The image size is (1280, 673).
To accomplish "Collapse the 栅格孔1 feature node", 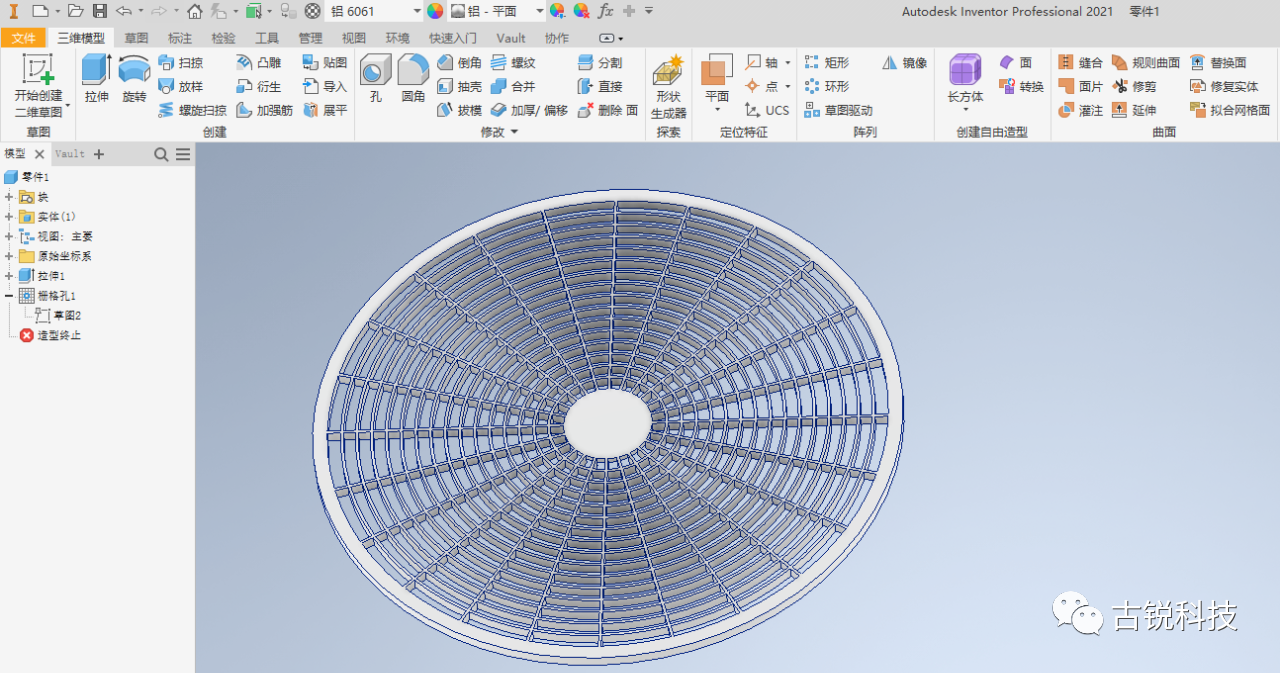I will (9, 296).
